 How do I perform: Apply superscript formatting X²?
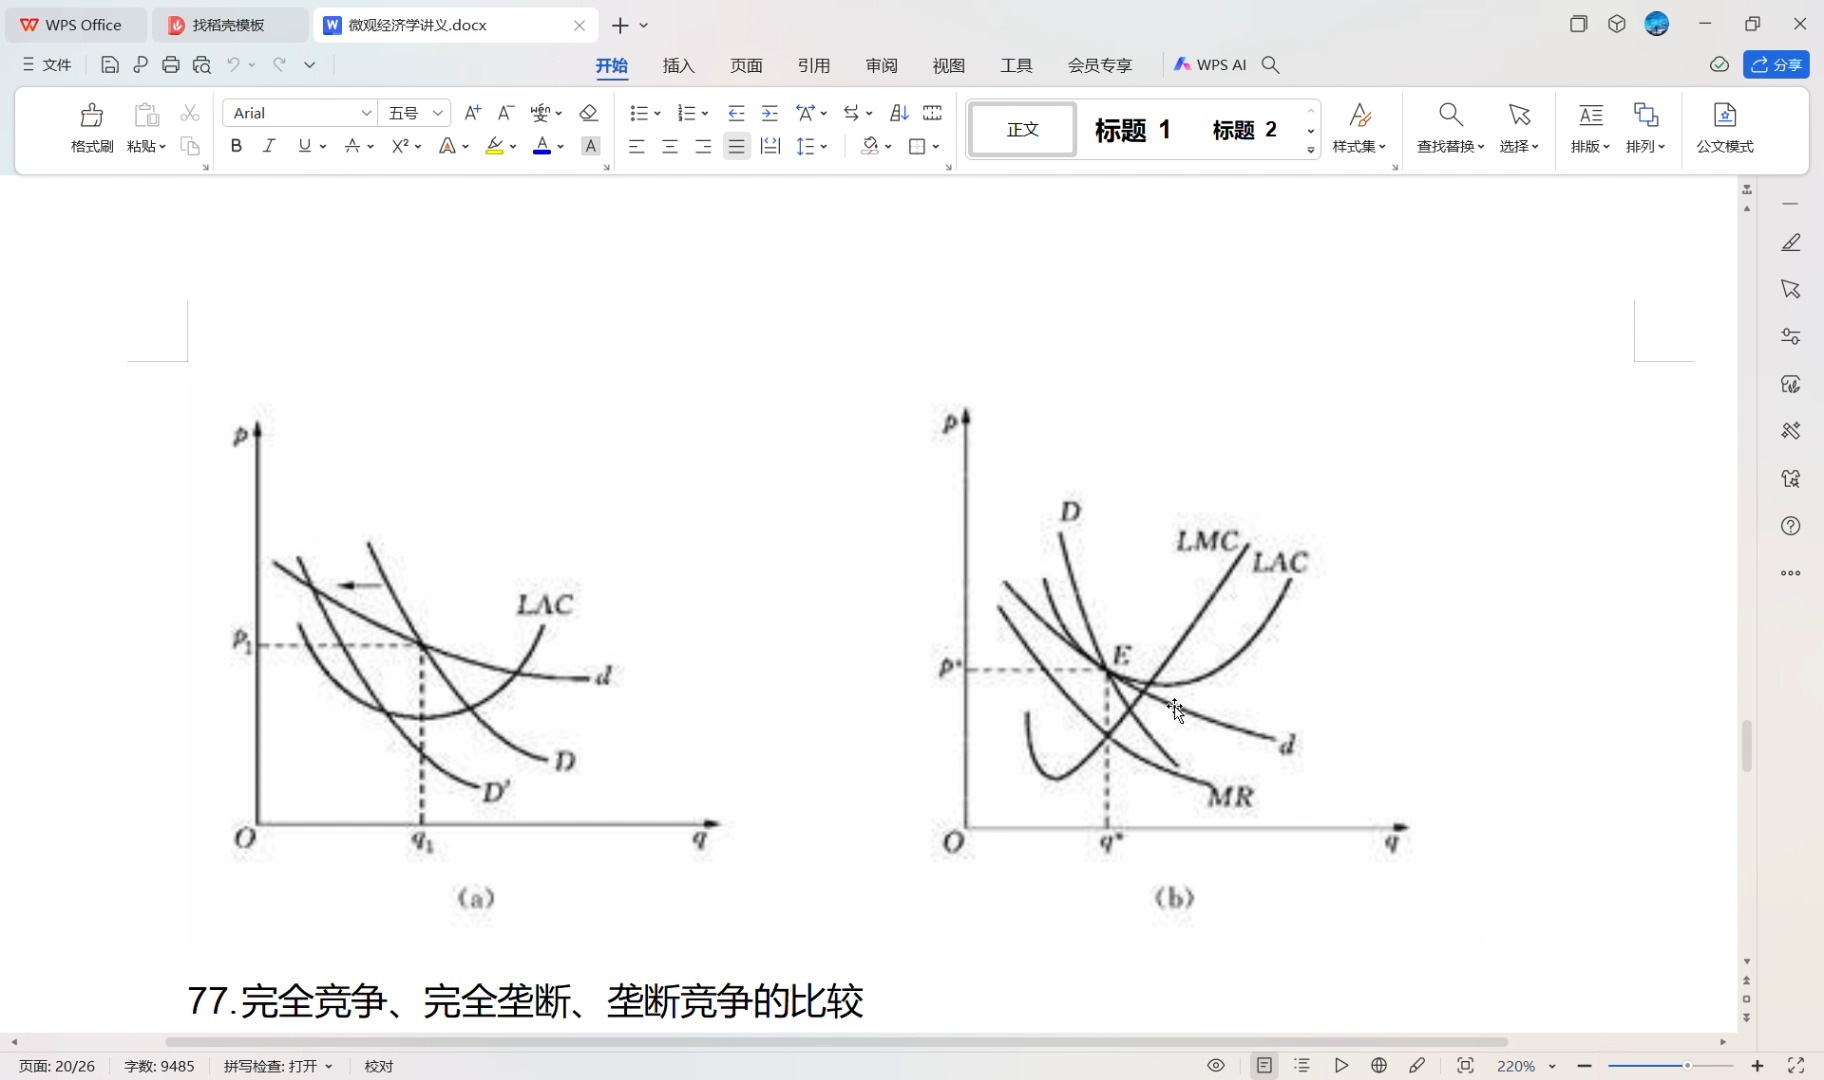pos(398,146)
